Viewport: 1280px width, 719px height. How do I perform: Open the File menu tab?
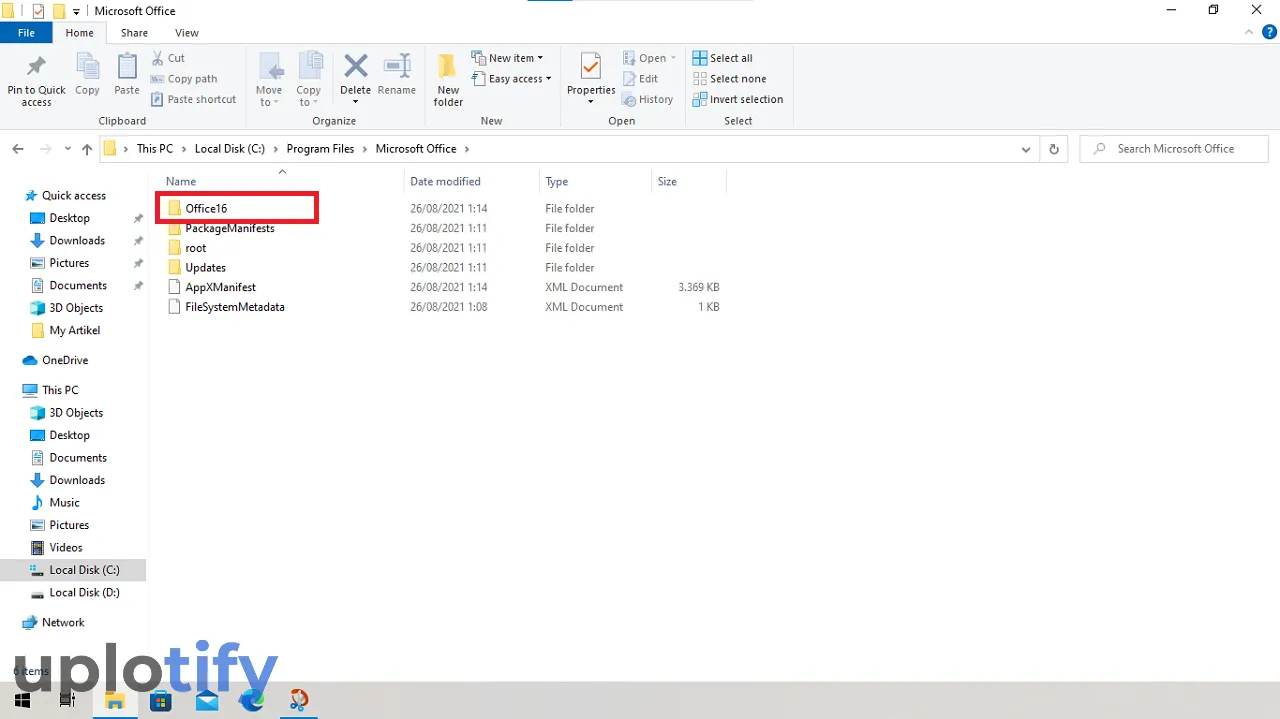(26, 33)
